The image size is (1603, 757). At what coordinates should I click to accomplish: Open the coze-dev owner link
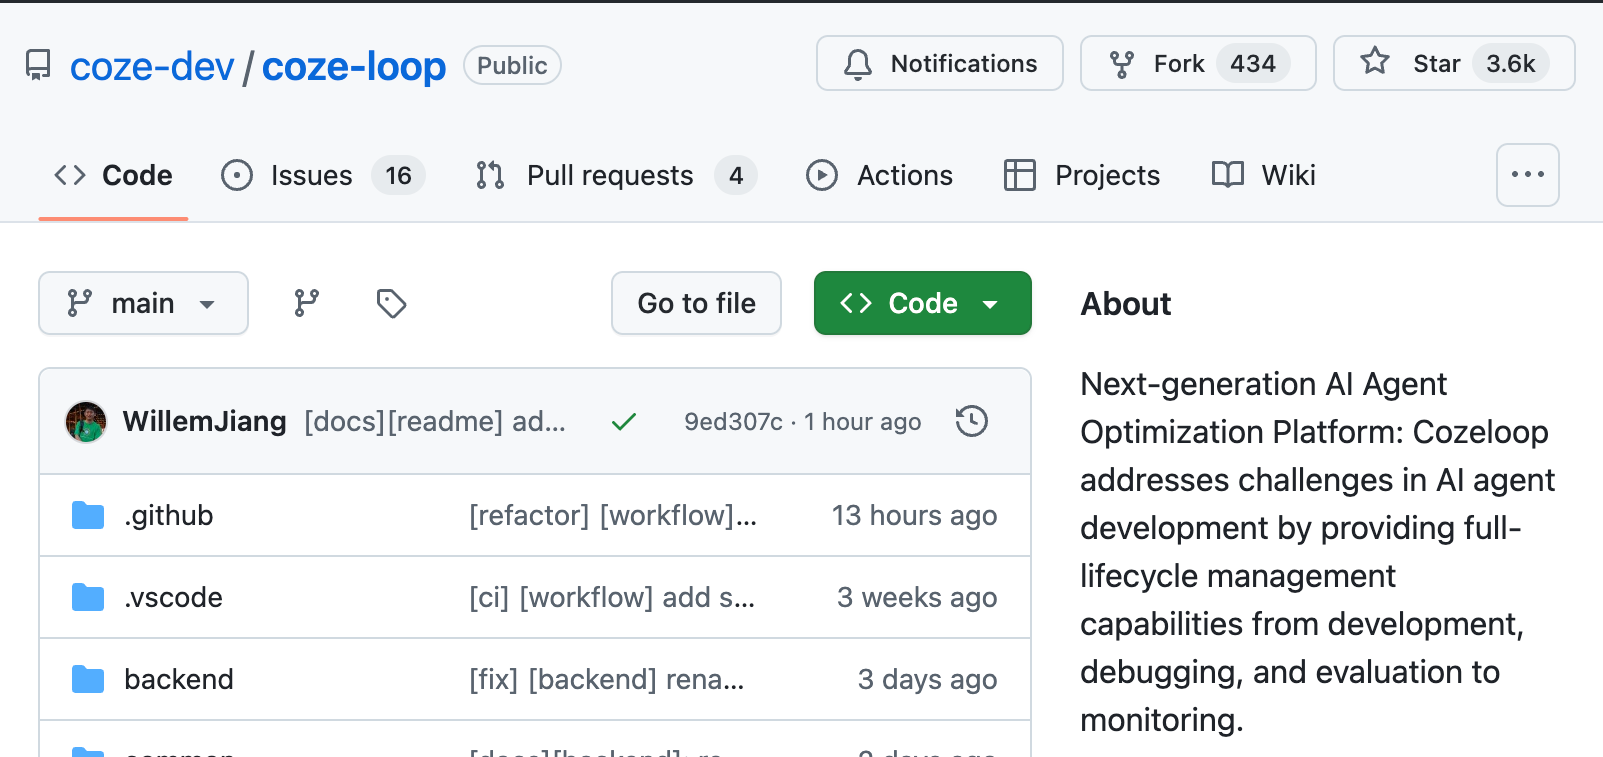pyautogui.click(x=152, y=66)
